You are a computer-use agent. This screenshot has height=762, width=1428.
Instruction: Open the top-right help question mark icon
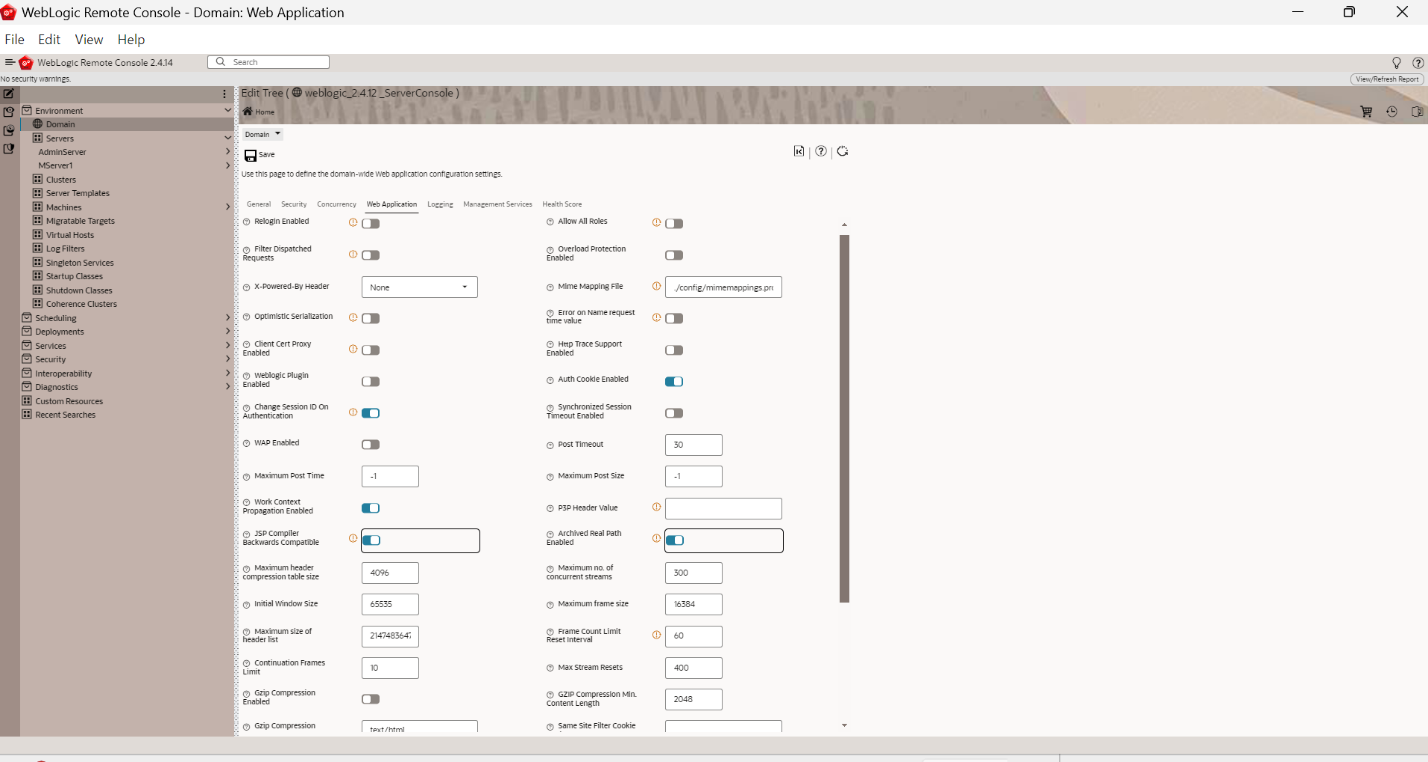[x=1417, y=62]
